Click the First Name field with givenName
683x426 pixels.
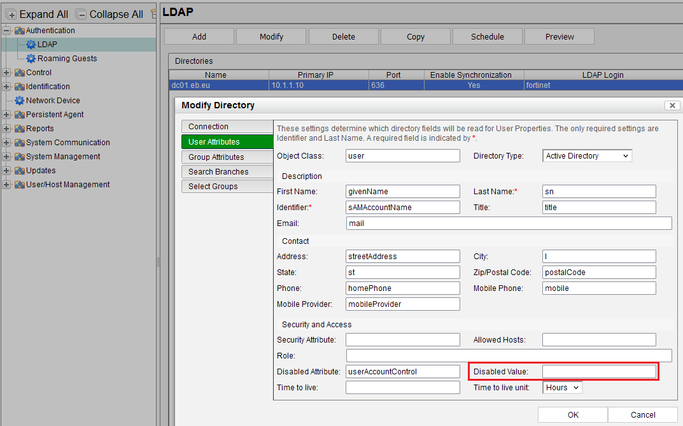tap(402, 191)
